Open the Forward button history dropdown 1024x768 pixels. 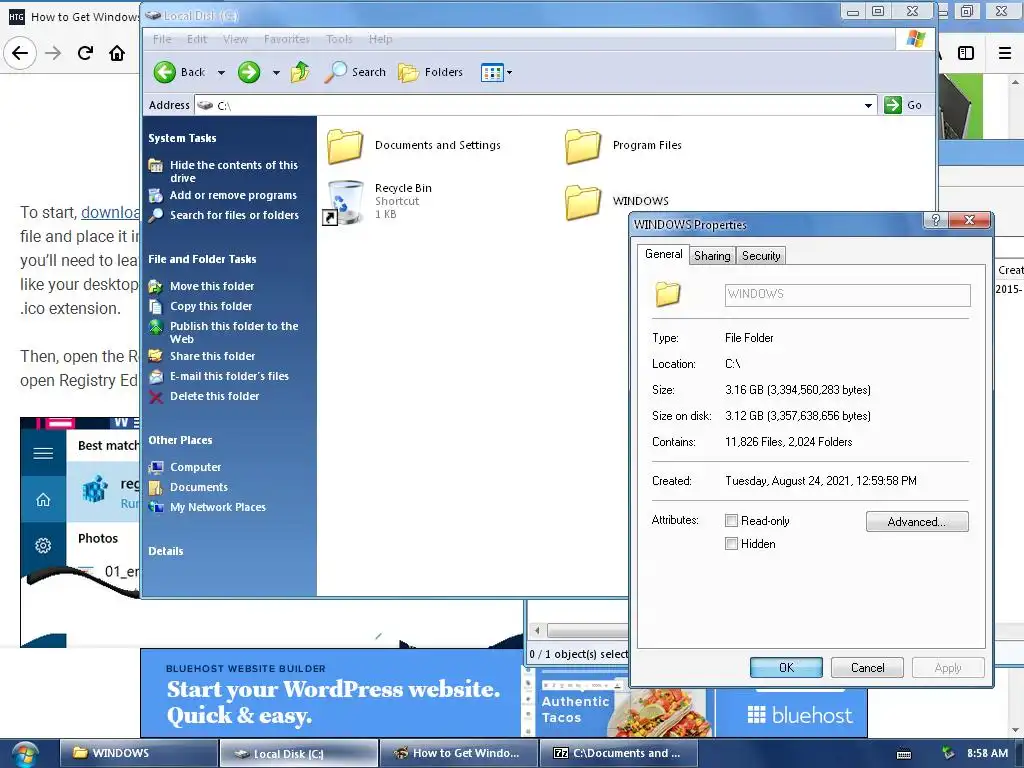tap(276, 72)
